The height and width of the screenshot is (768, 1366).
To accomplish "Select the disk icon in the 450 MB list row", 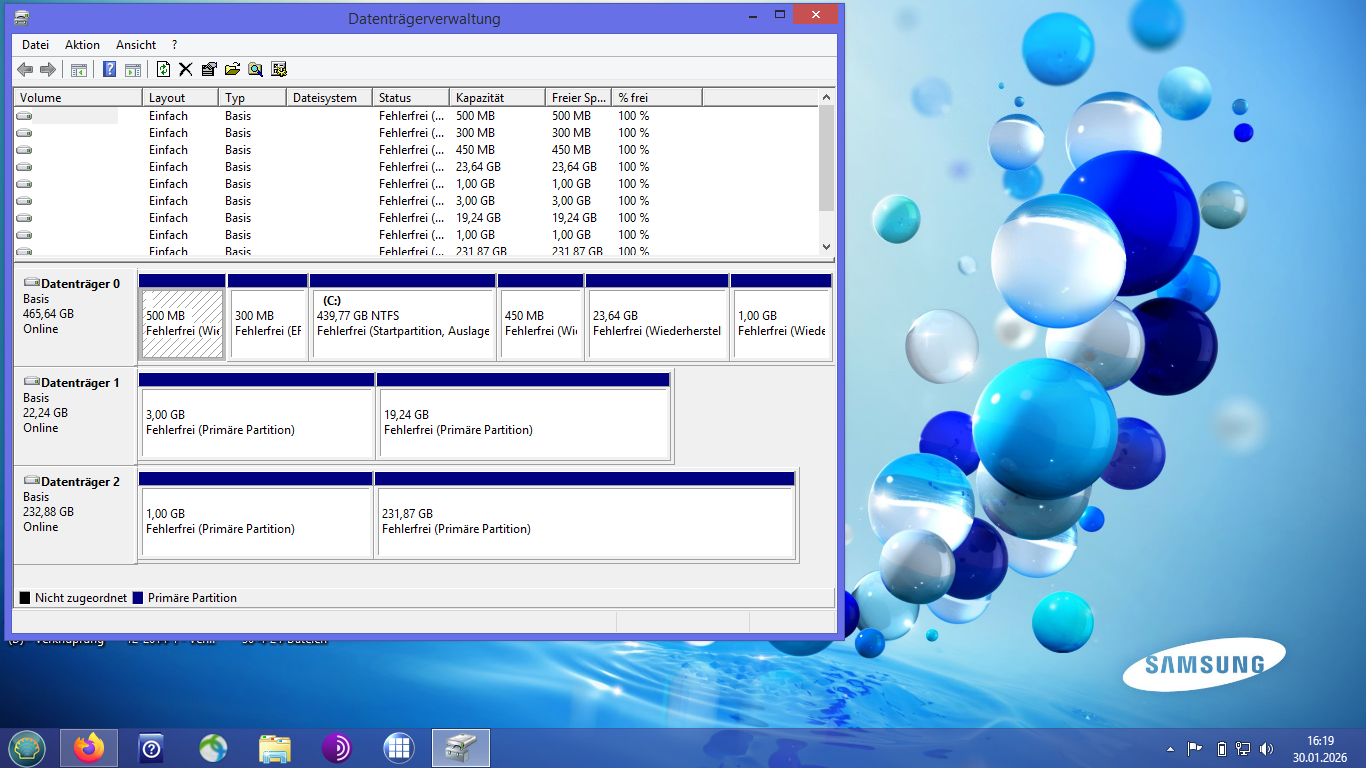I will 24,150.
